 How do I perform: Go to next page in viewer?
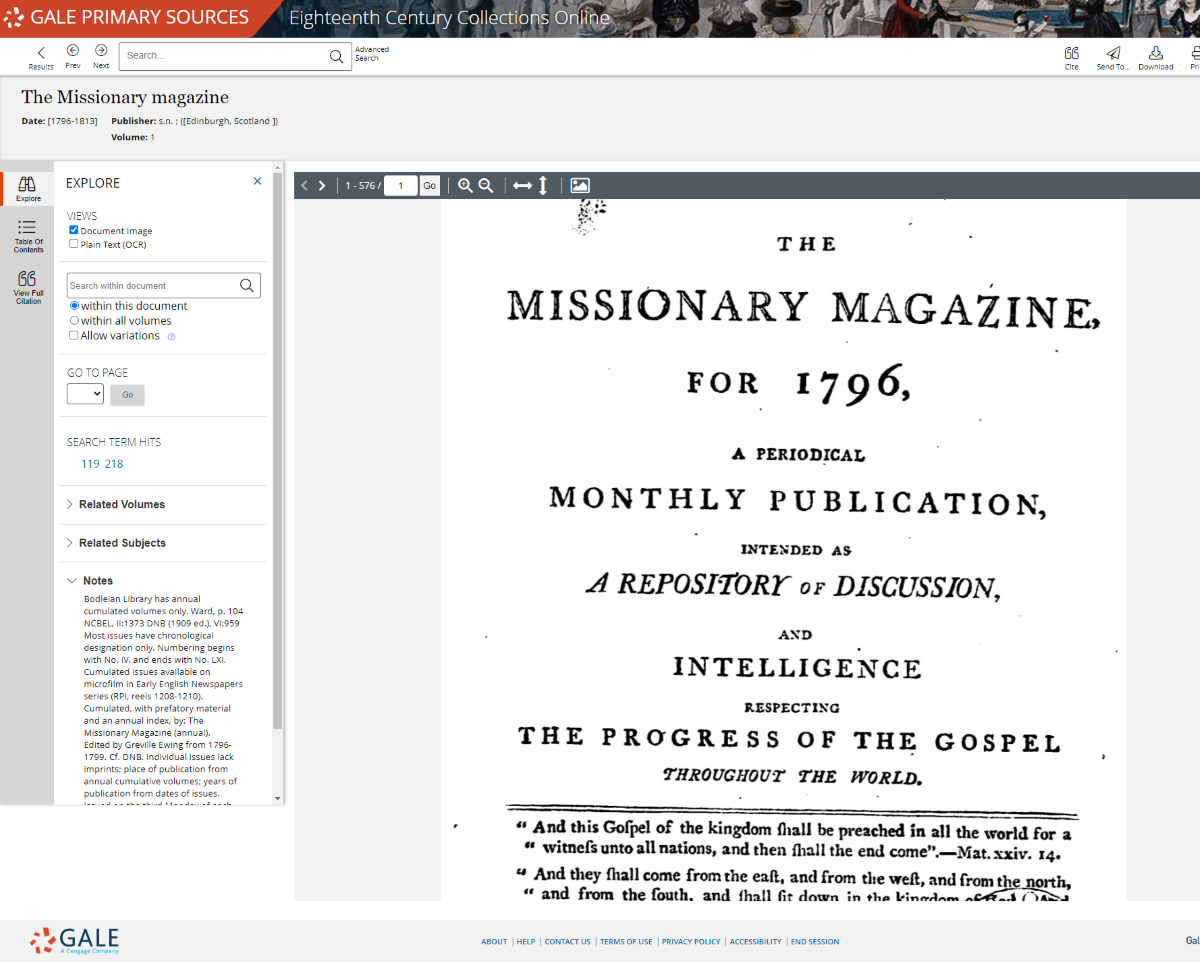321,186
